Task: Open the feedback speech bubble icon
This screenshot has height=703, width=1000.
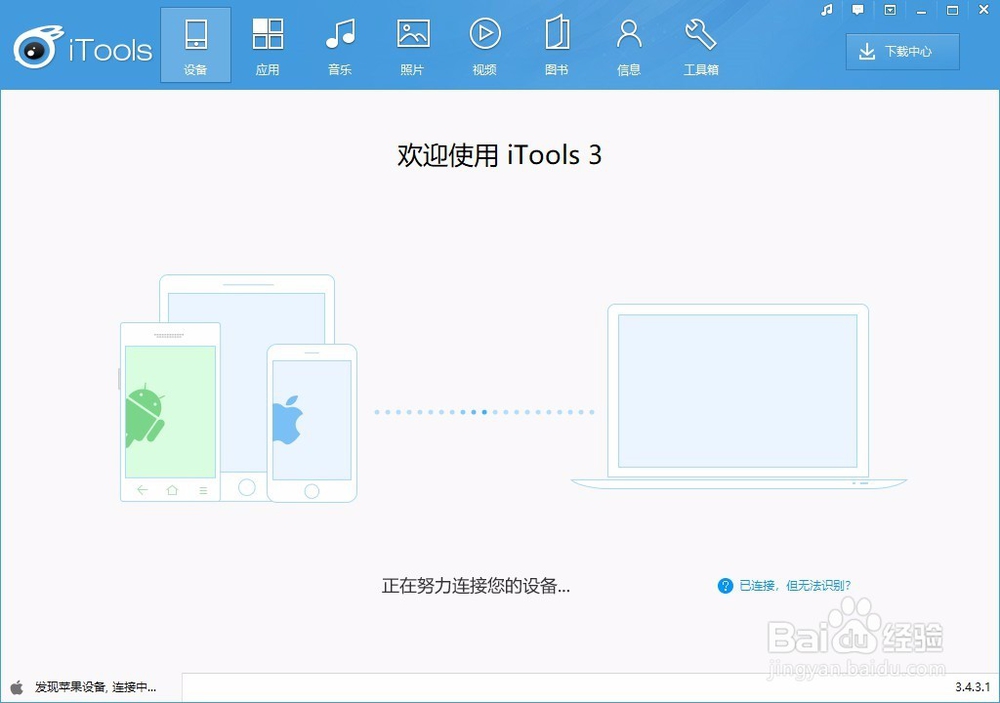Action: 858,10
